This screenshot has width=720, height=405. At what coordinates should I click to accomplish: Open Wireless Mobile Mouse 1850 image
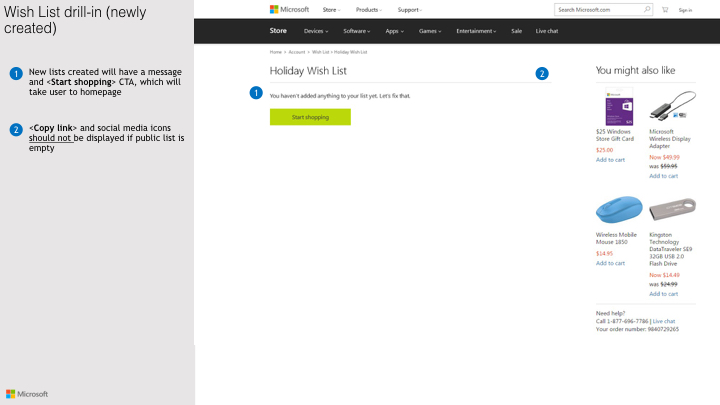[619, 209]
